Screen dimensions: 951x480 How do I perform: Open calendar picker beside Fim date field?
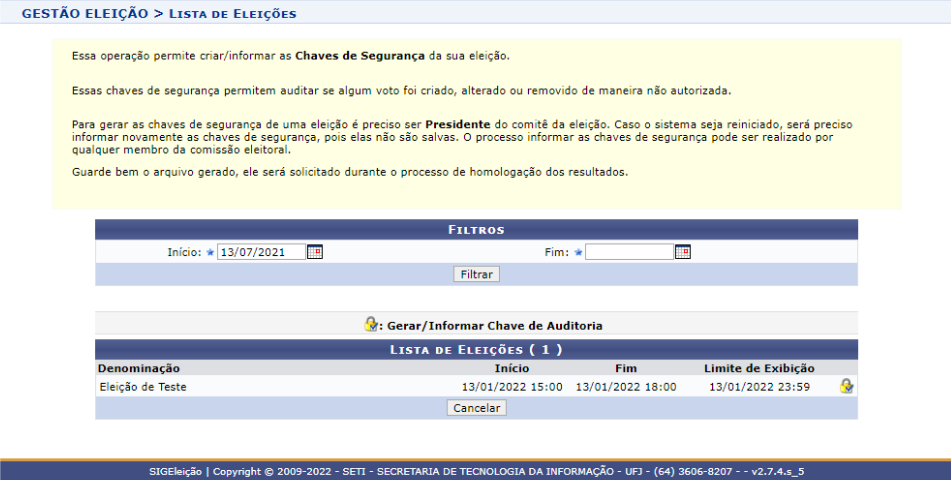(683, 252)
